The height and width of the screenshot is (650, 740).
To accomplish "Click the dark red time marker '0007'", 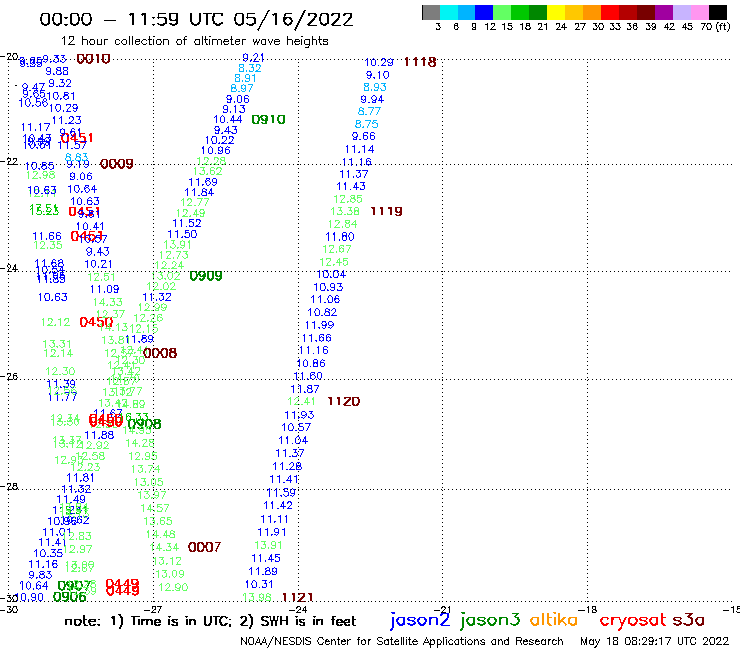I will (x=204, y=547).
